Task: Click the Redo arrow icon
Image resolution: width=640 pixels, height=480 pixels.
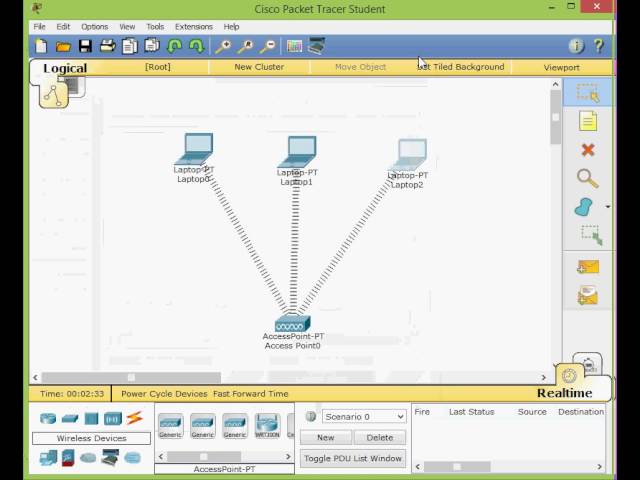Action: coord(197,46)
